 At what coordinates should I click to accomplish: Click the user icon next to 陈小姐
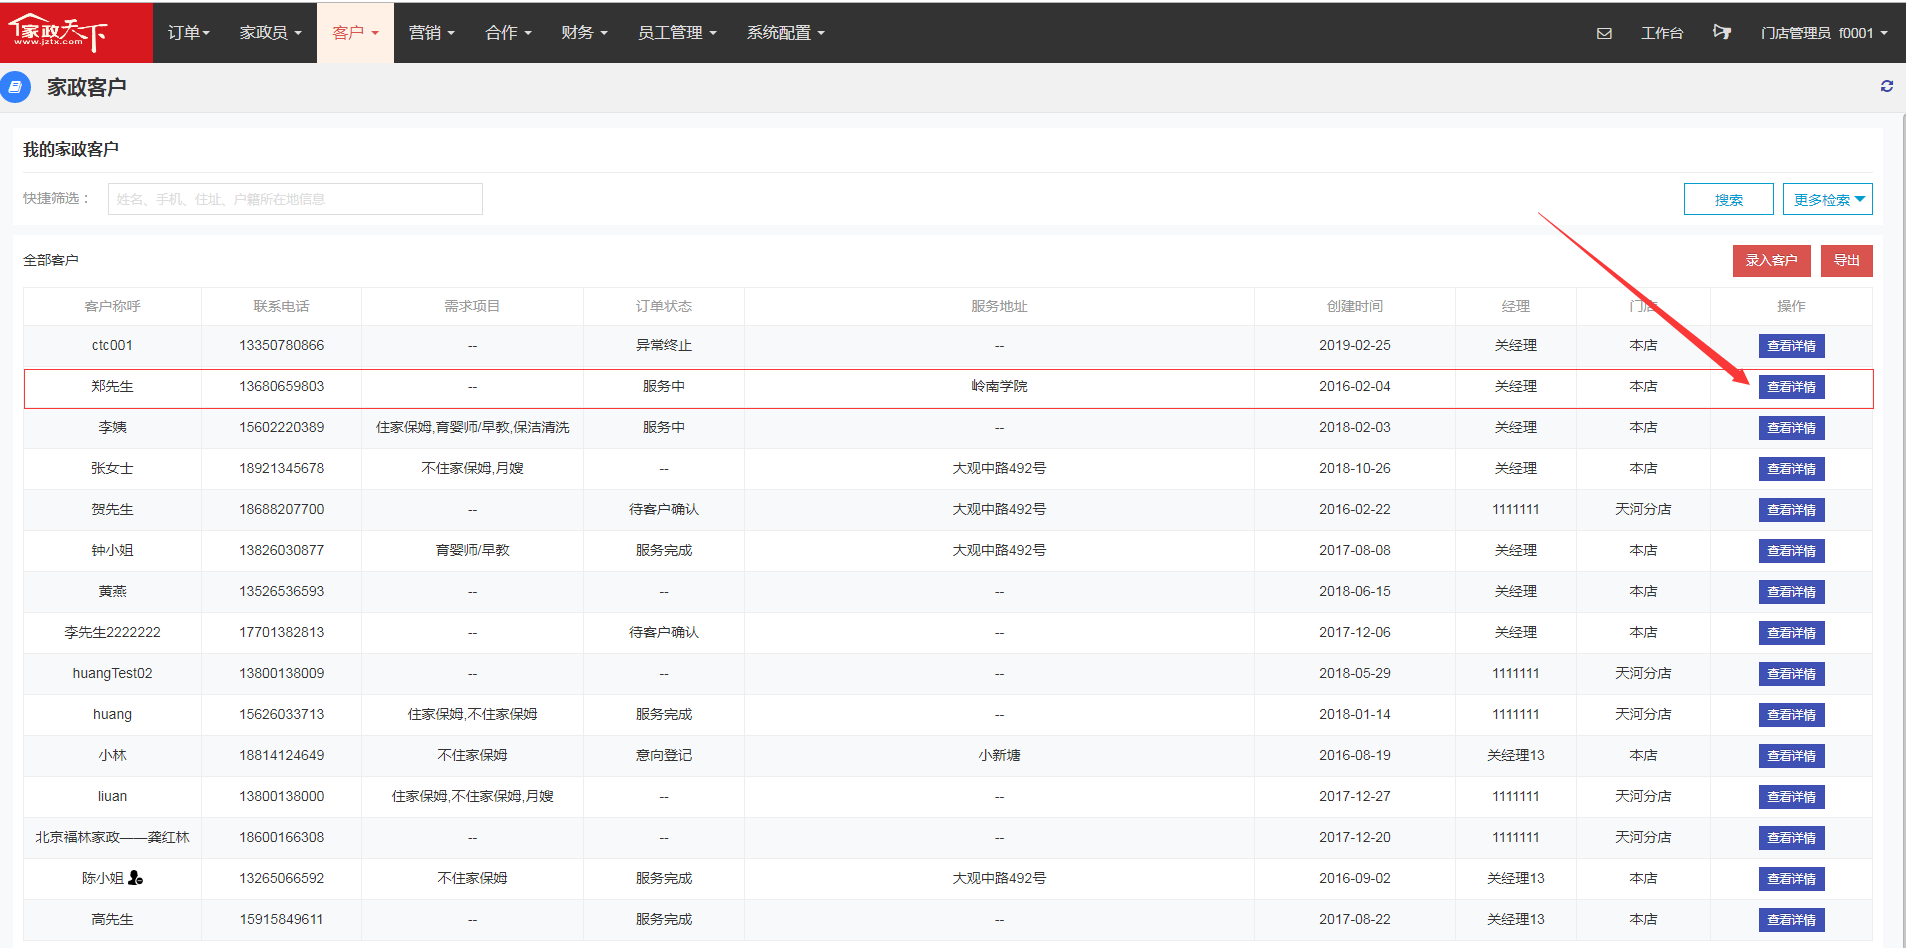click(x=136, y=878)
